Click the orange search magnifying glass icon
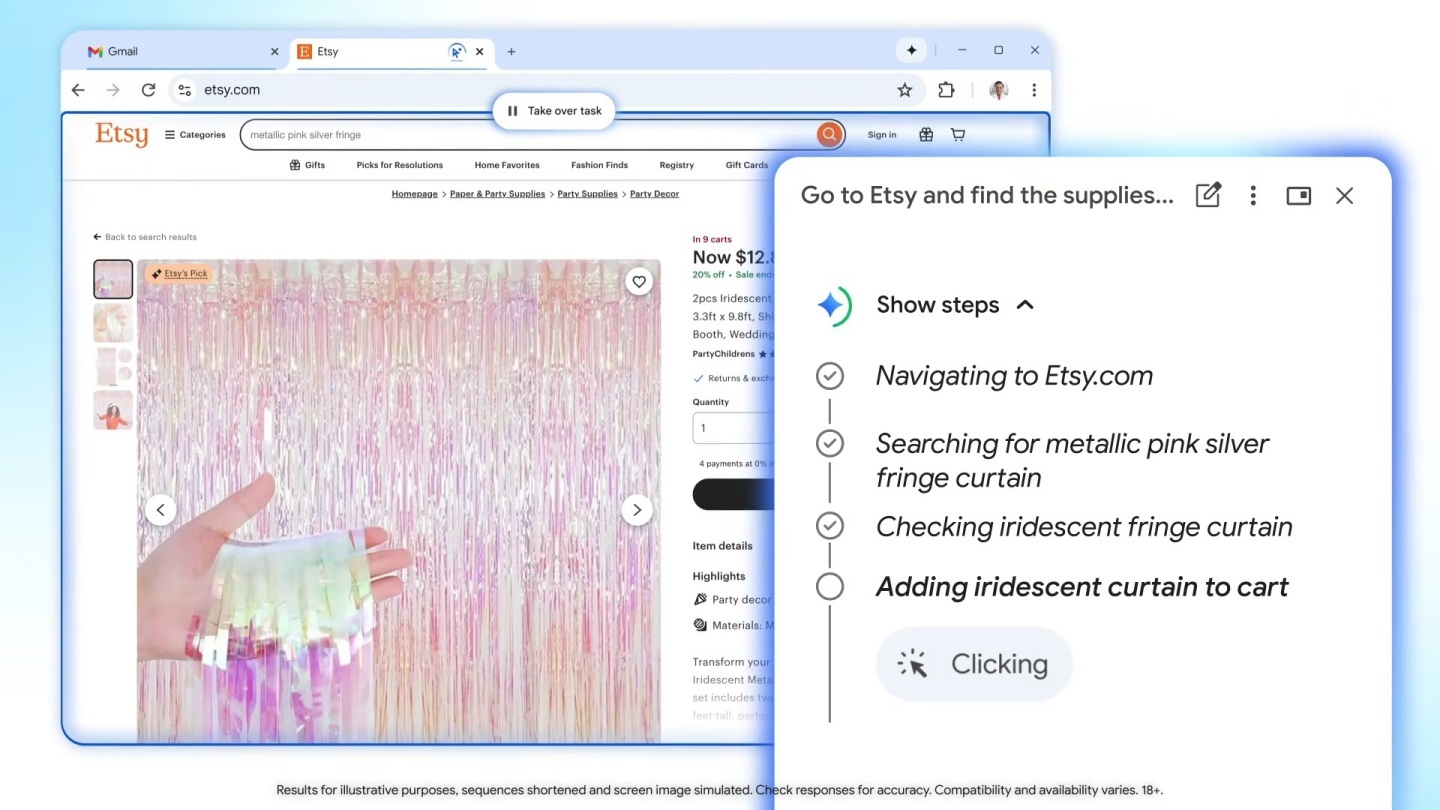 829,134
